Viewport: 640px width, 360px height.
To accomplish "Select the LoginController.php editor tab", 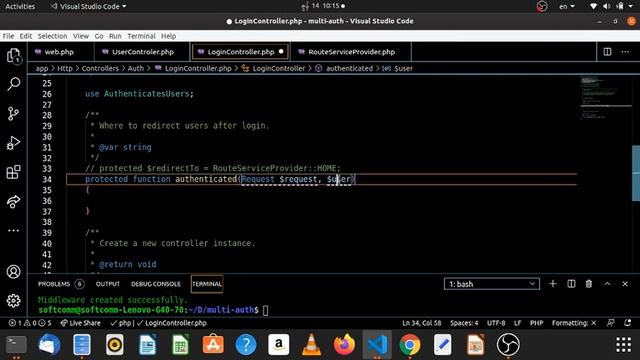I will tap(241, 52).
